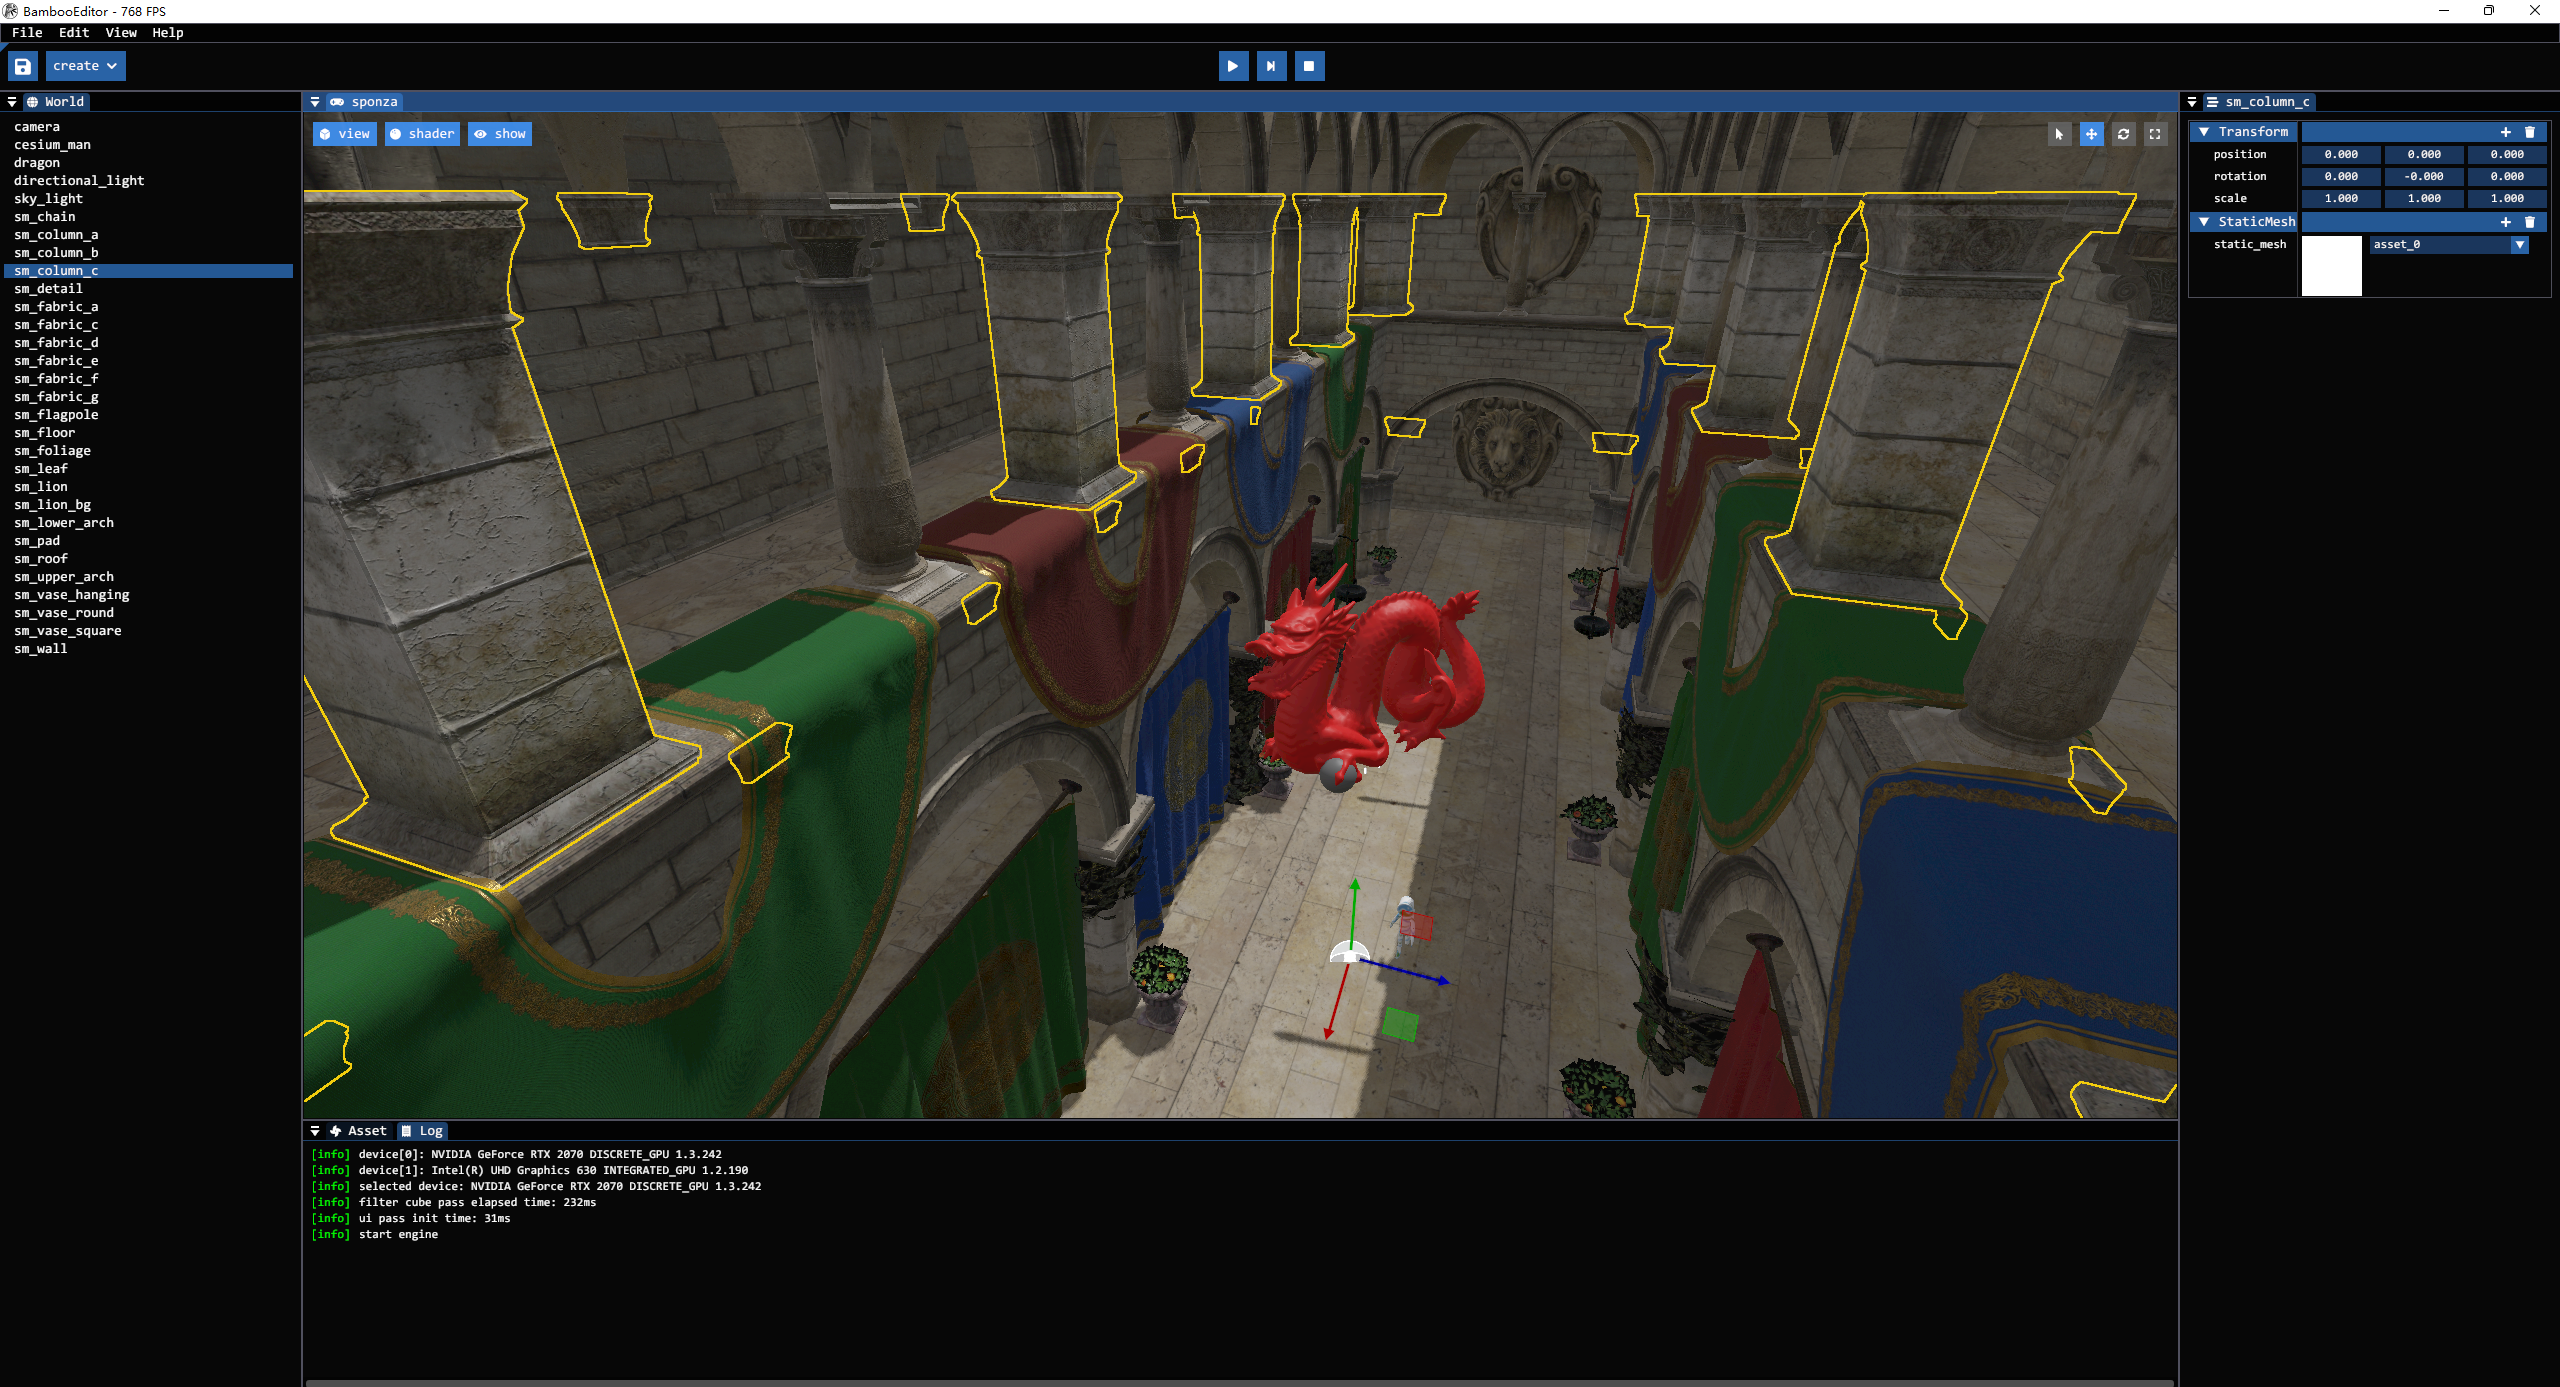Image resolution: width=2560 pixels, height=1387 pixels.
Task: Open the asset_0 static mesh dropdown
Action: pyautogui.click(x=2519, y=245)
